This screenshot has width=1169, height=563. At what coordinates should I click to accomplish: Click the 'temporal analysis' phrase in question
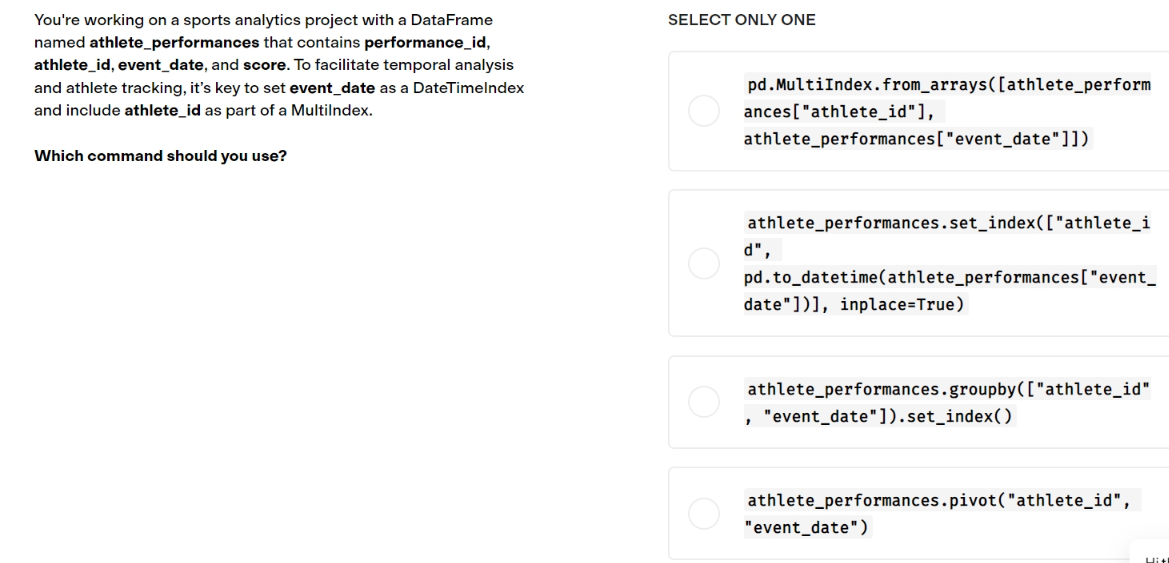coord(448,65)
